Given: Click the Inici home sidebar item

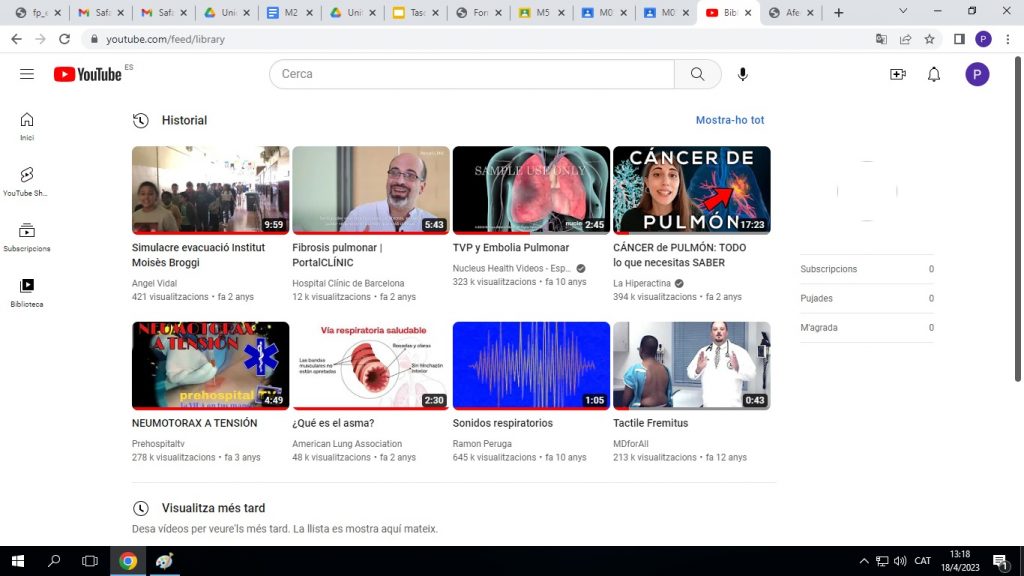Looking at the screenshot, I should [x=27, y=126].
